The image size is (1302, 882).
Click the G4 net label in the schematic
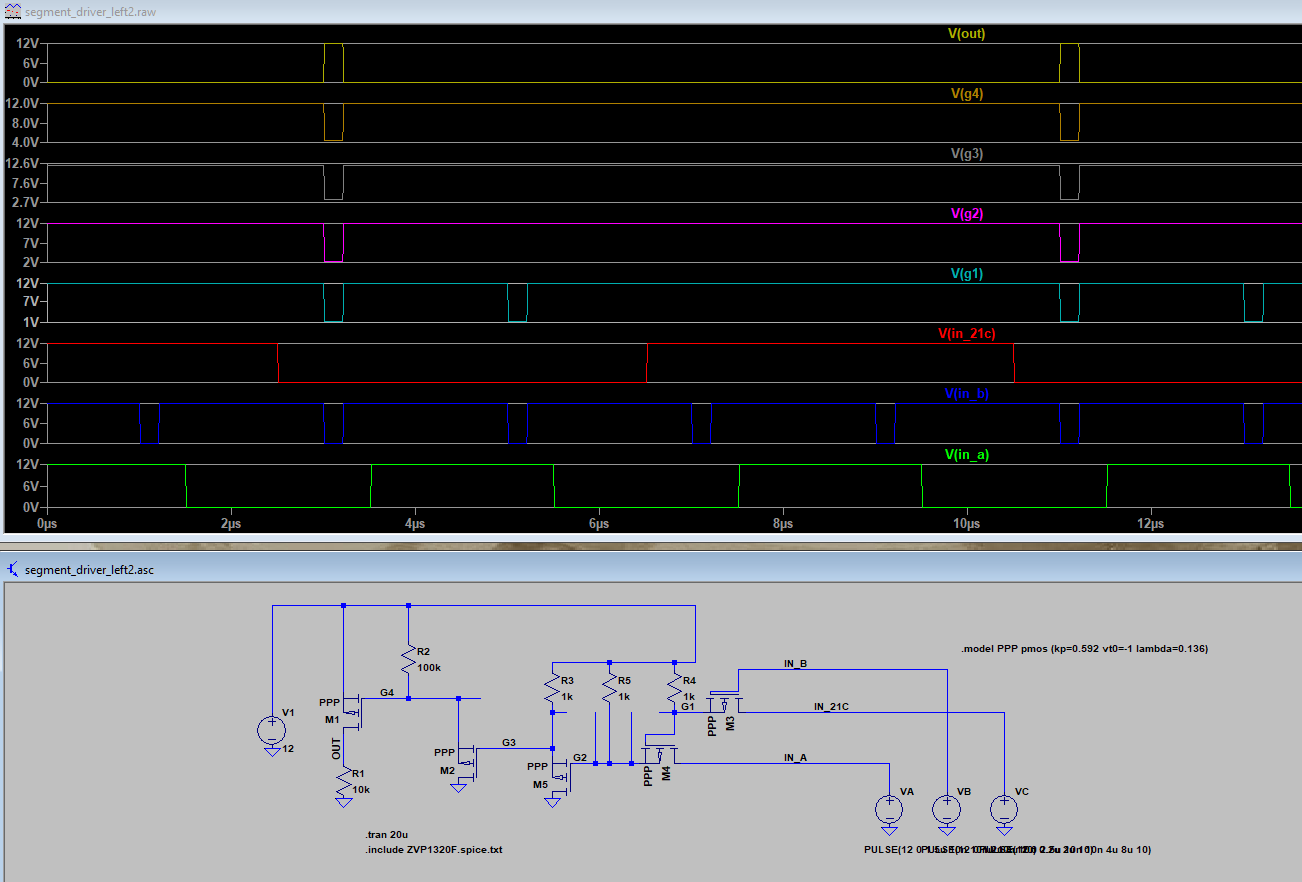[x=387, y=692]
